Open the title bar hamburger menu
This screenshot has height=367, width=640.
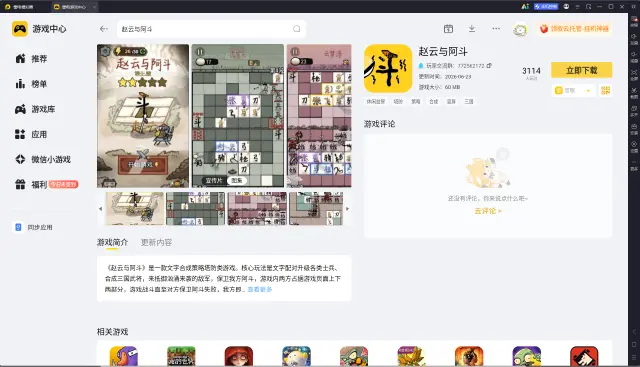(x=578, y=7)
